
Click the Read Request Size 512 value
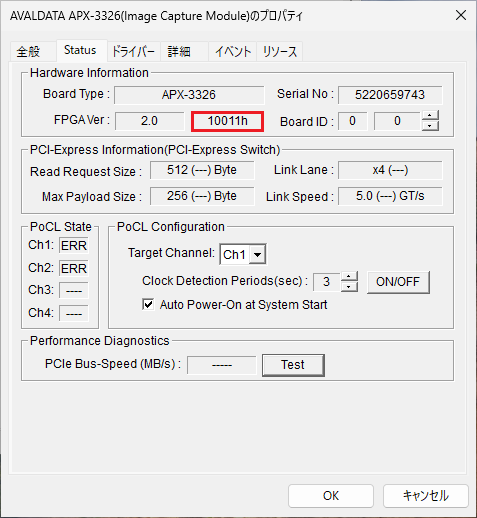point(202,170)
